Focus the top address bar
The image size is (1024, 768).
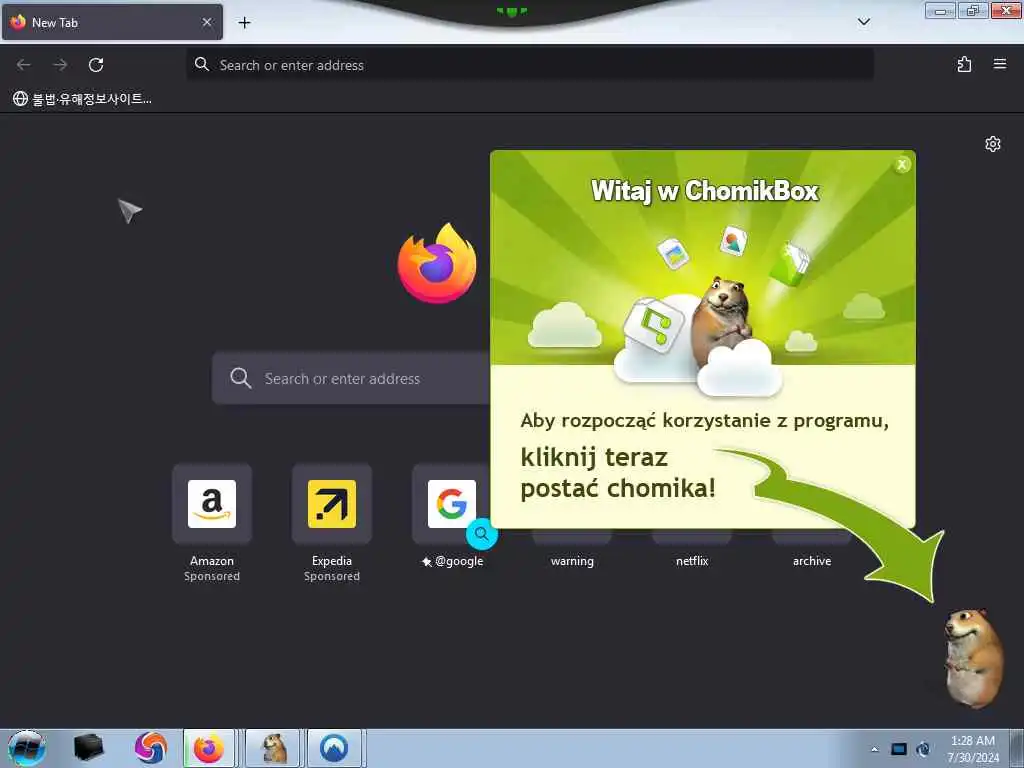(530, 65)
